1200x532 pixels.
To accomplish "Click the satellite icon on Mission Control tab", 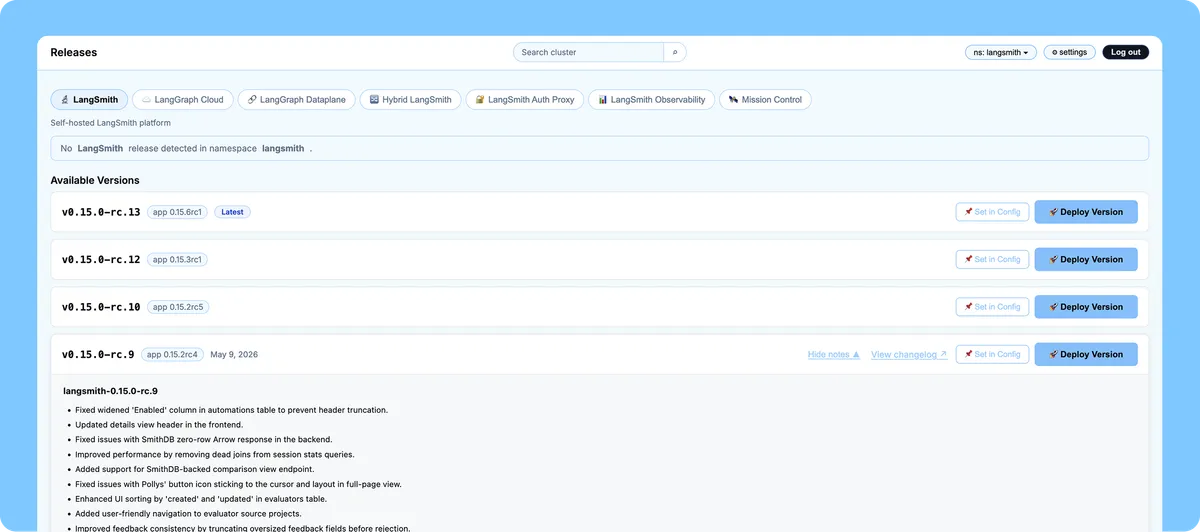I will [733, 100].
